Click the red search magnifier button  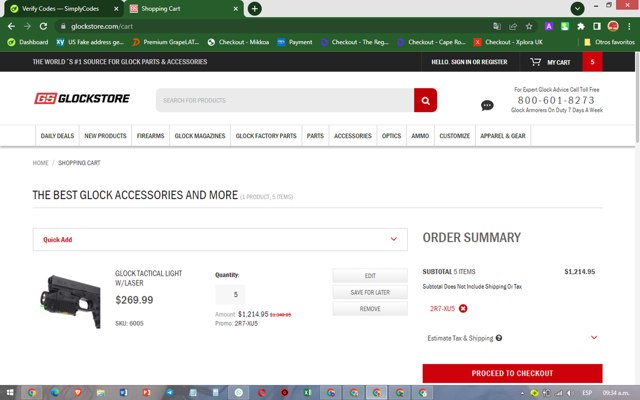425,100
